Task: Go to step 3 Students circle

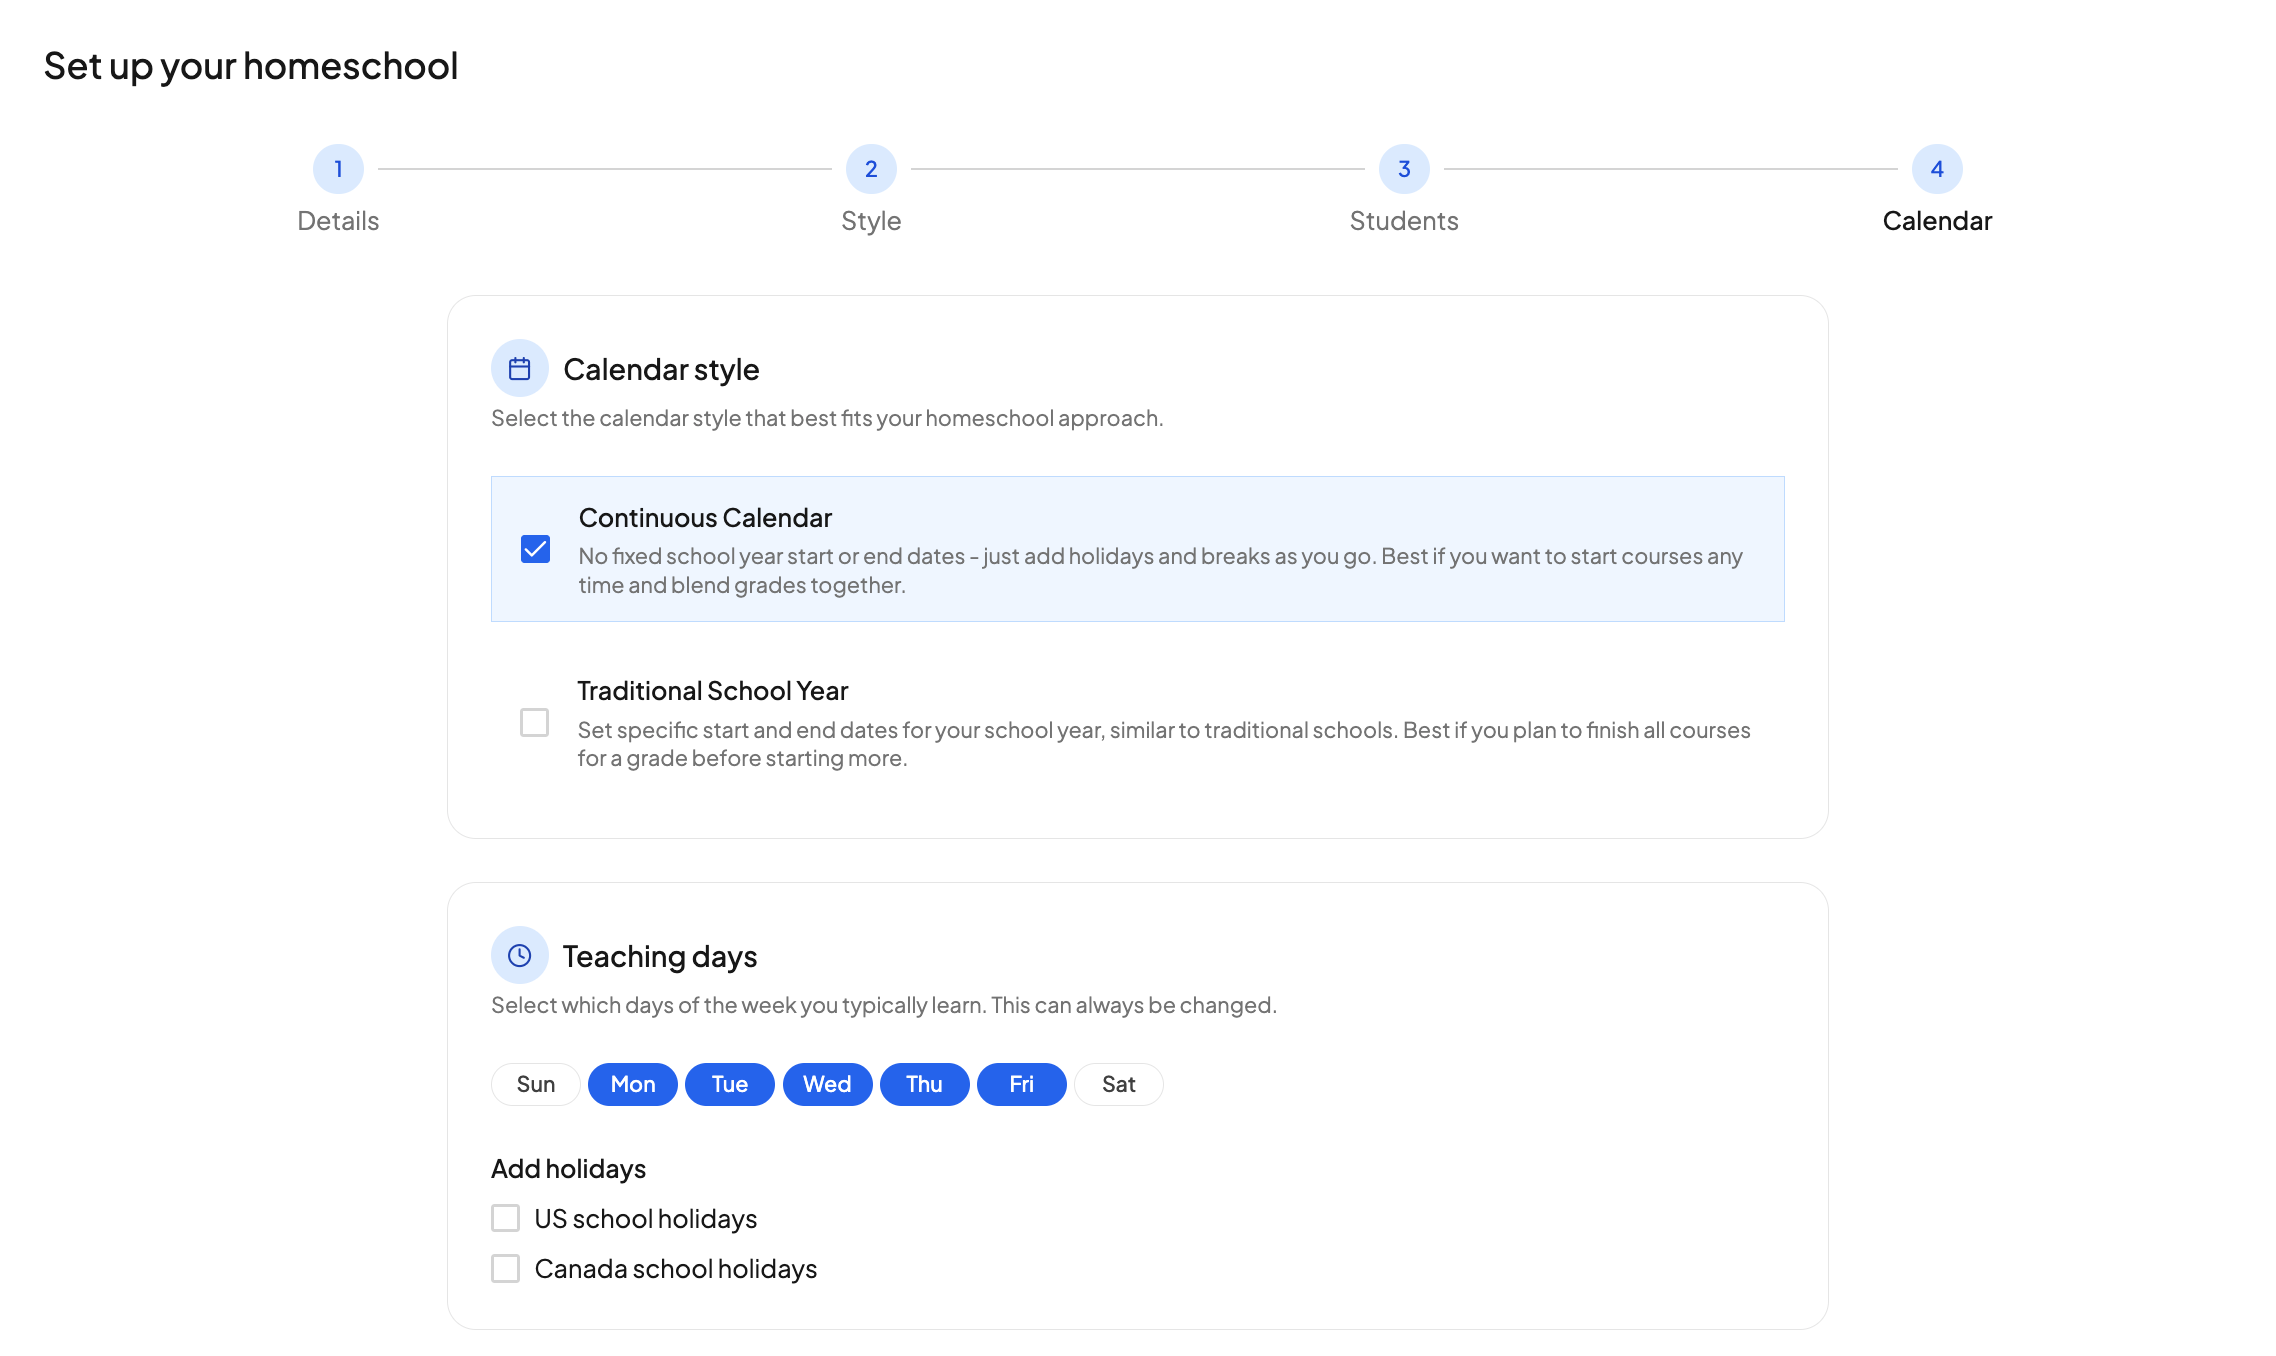Action: (x=1404, y=169)
